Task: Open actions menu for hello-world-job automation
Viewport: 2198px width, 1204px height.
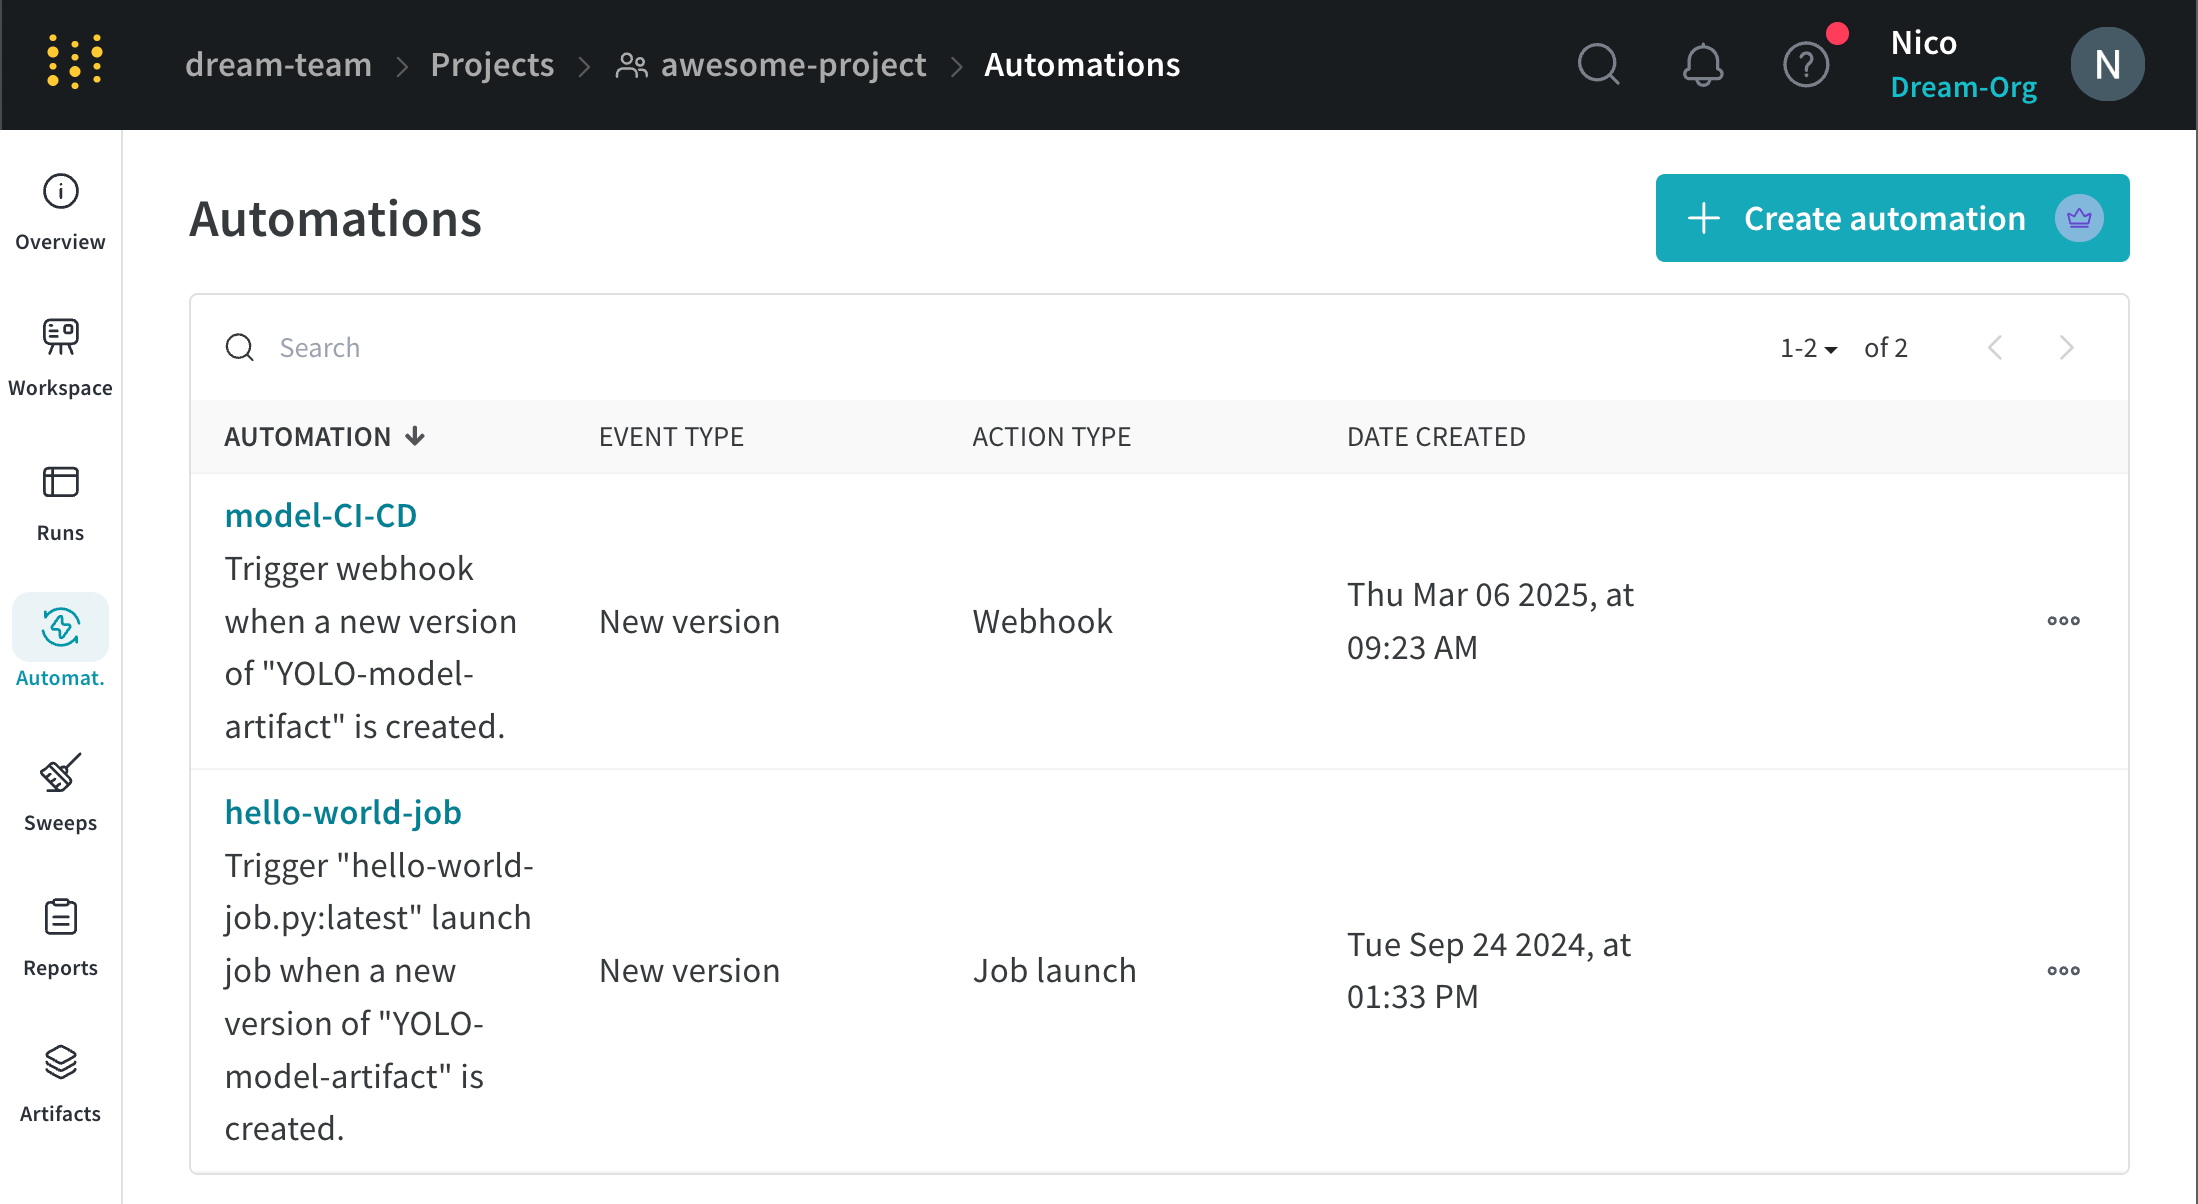Action: [x=2063, y=970]
